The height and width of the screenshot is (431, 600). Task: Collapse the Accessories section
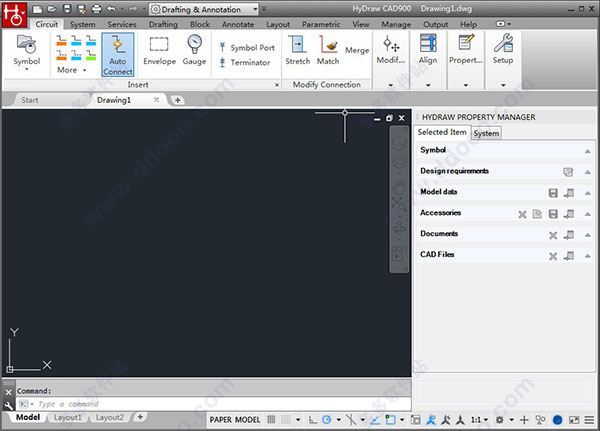point(587,214)
